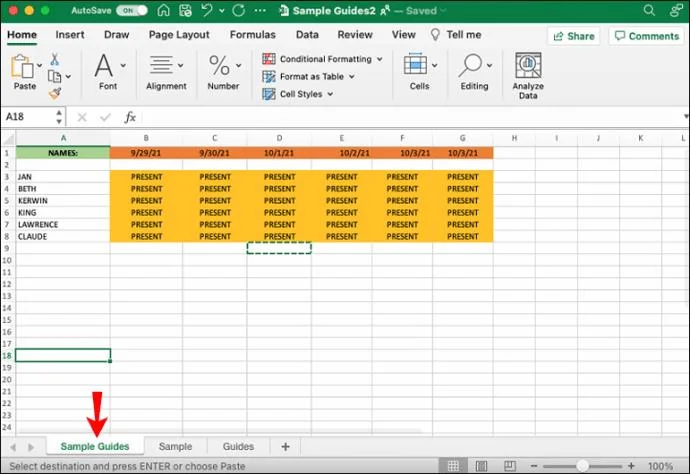690x474 pixels.
Task: Click the Cut scissors icon
Action: click(x=55, y=59)
